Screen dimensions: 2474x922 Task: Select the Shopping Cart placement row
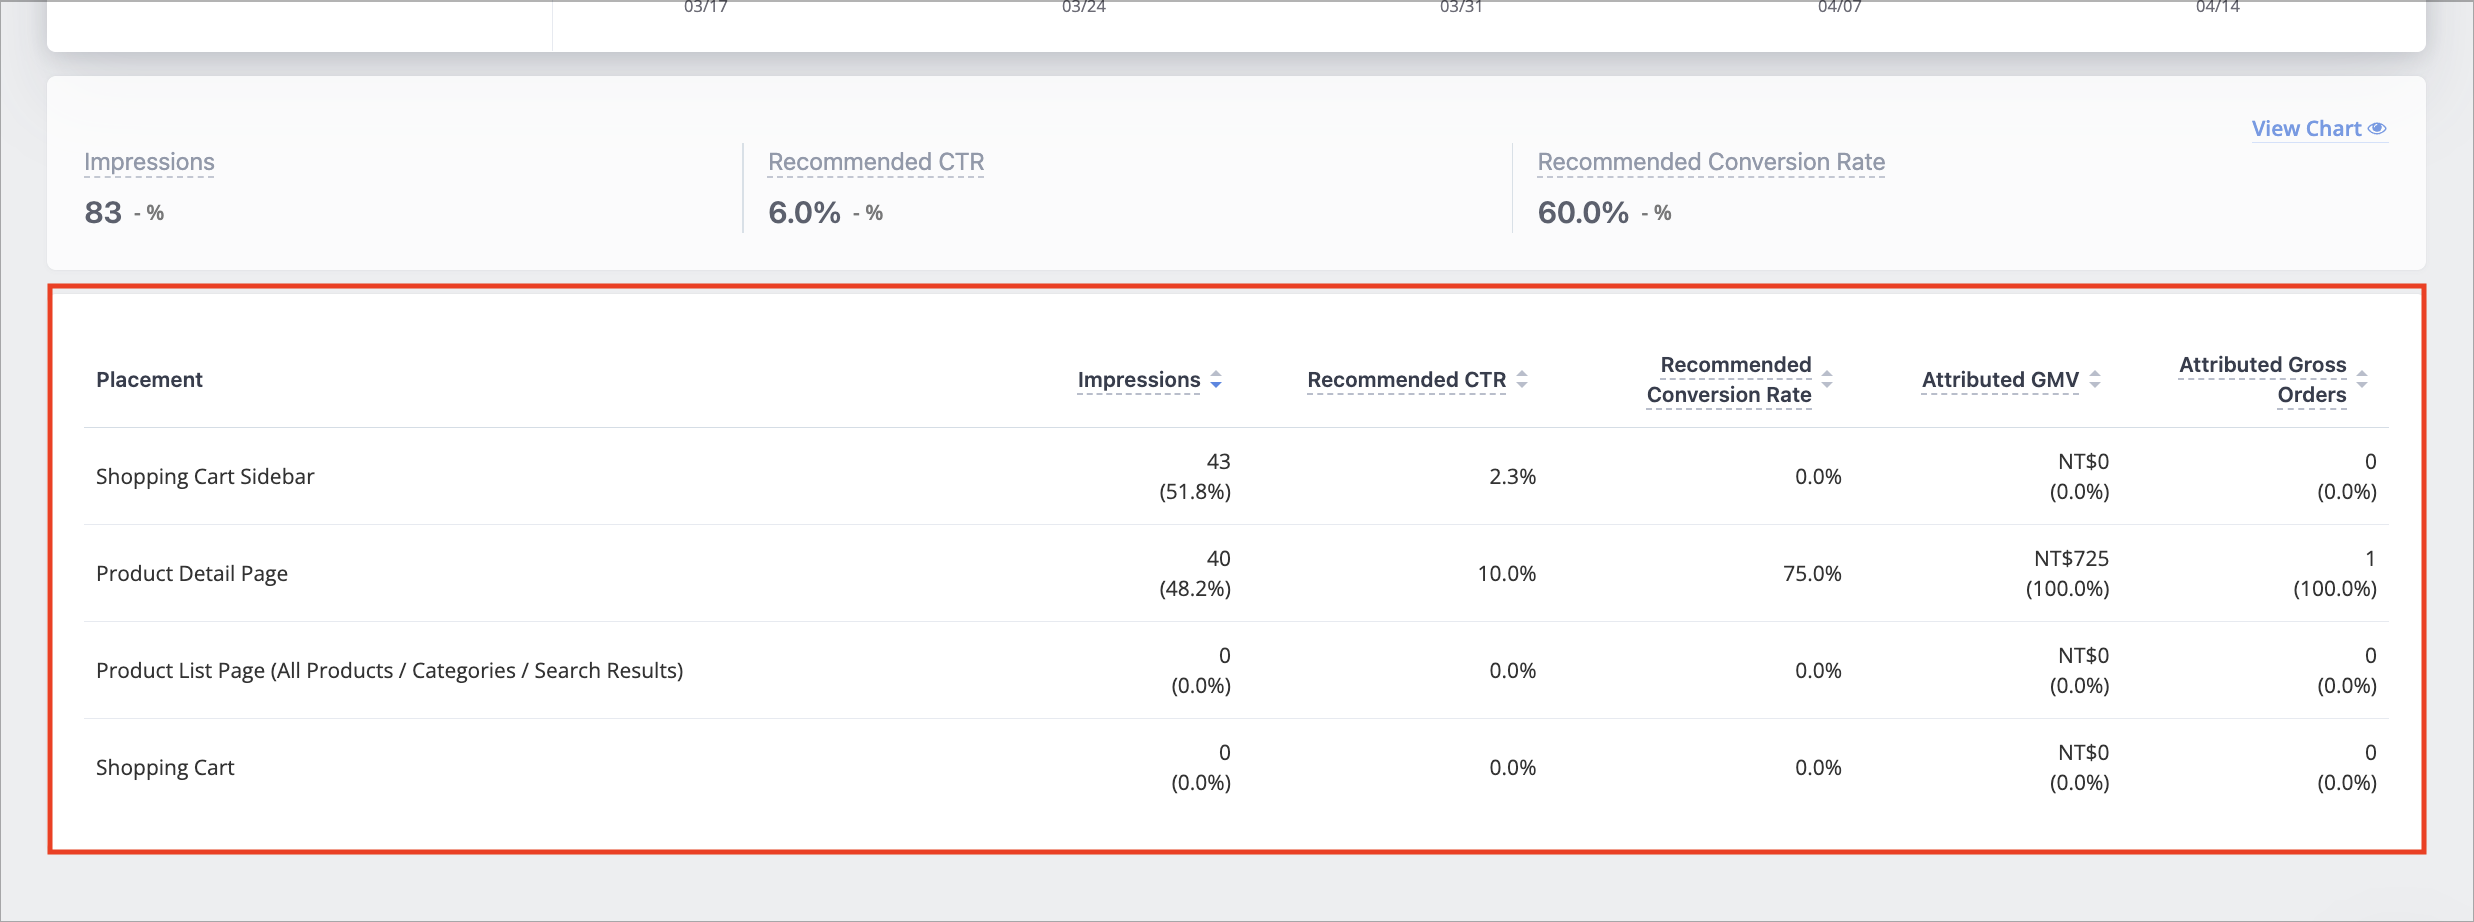(x=1236, y=768)
